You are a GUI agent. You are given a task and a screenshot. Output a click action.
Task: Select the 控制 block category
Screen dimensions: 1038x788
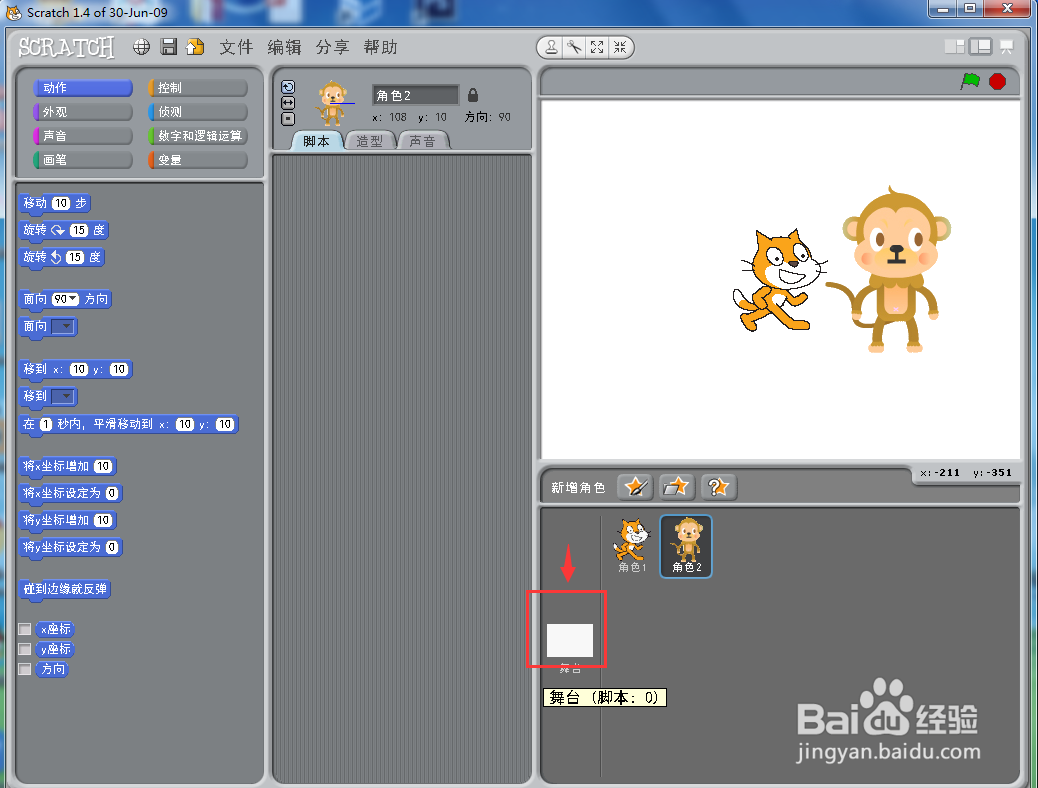[x=198, y=87]
